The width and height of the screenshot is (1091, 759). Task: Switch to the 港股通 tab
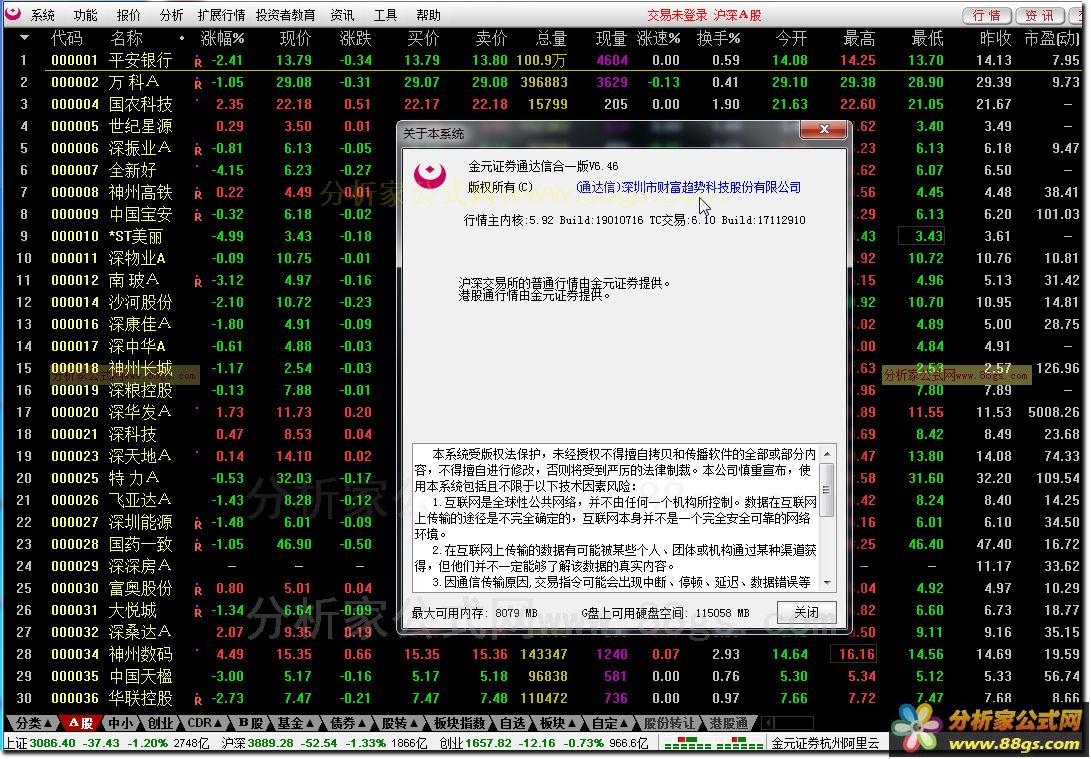[x=728, y=724]
